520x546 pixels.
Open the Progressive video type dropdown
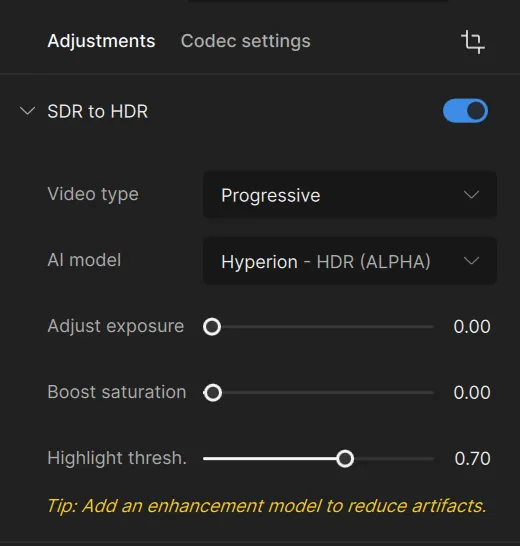tap(350, 195)
